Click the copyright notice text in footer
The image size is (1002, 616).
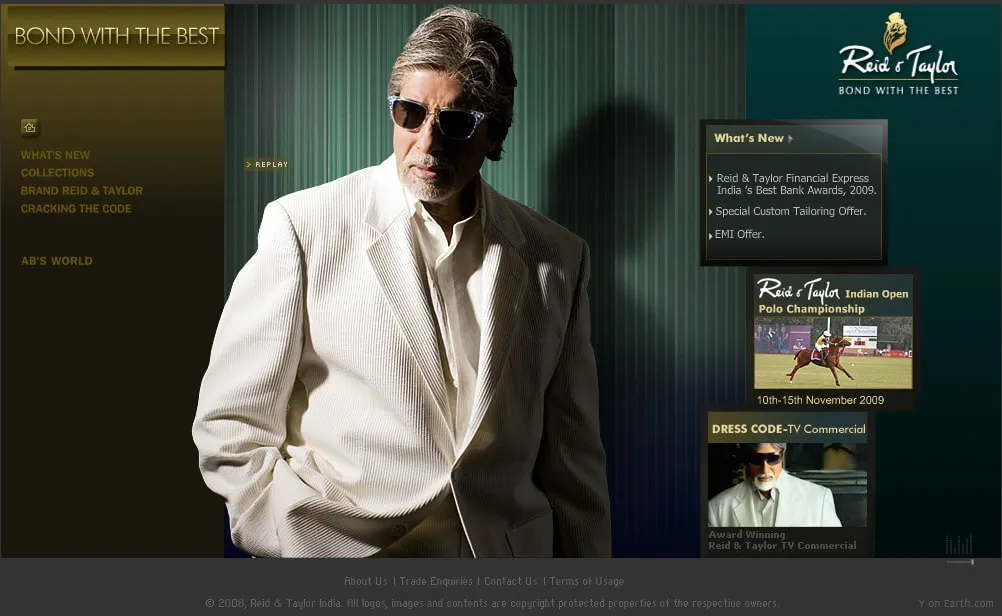pos(492,603)
